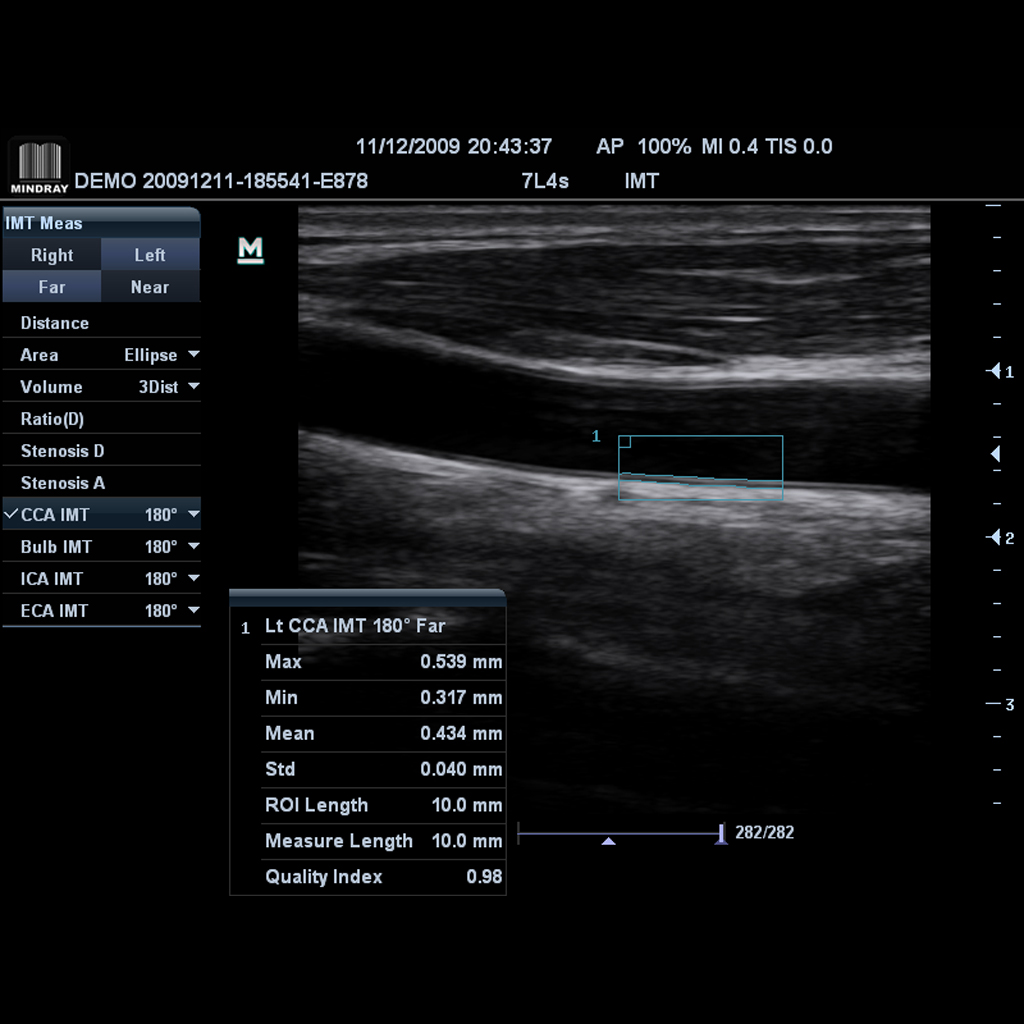The height and width of the screenshot is (1024, 1024).
Task: Click the cine playback position slider thumb
Action: [608, 841]
